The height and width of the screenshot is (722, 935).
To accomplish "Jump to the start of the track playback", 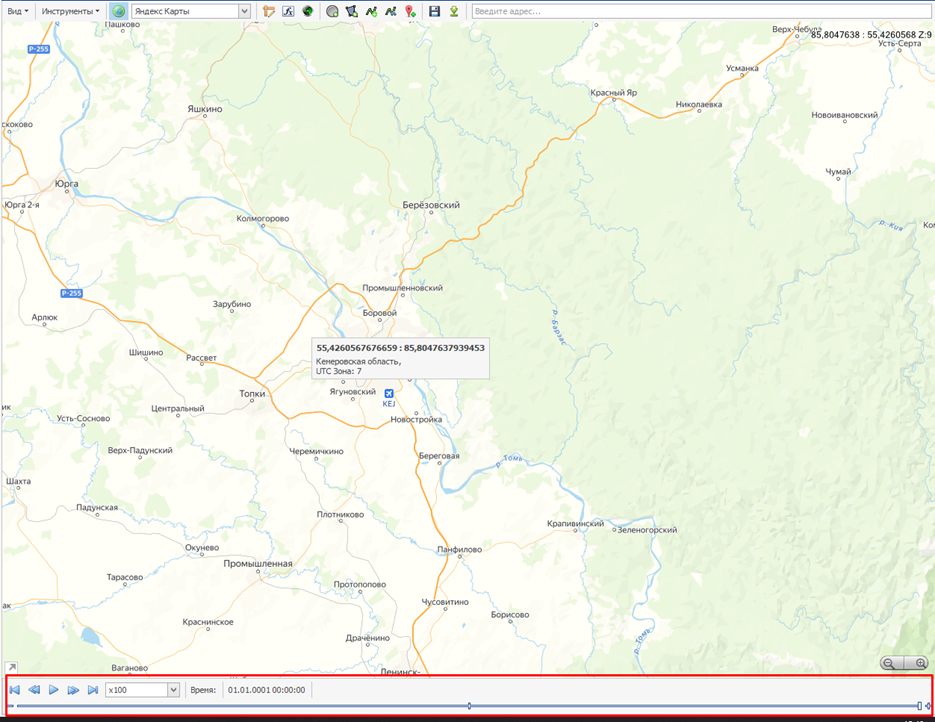I will tap(14, 690).
